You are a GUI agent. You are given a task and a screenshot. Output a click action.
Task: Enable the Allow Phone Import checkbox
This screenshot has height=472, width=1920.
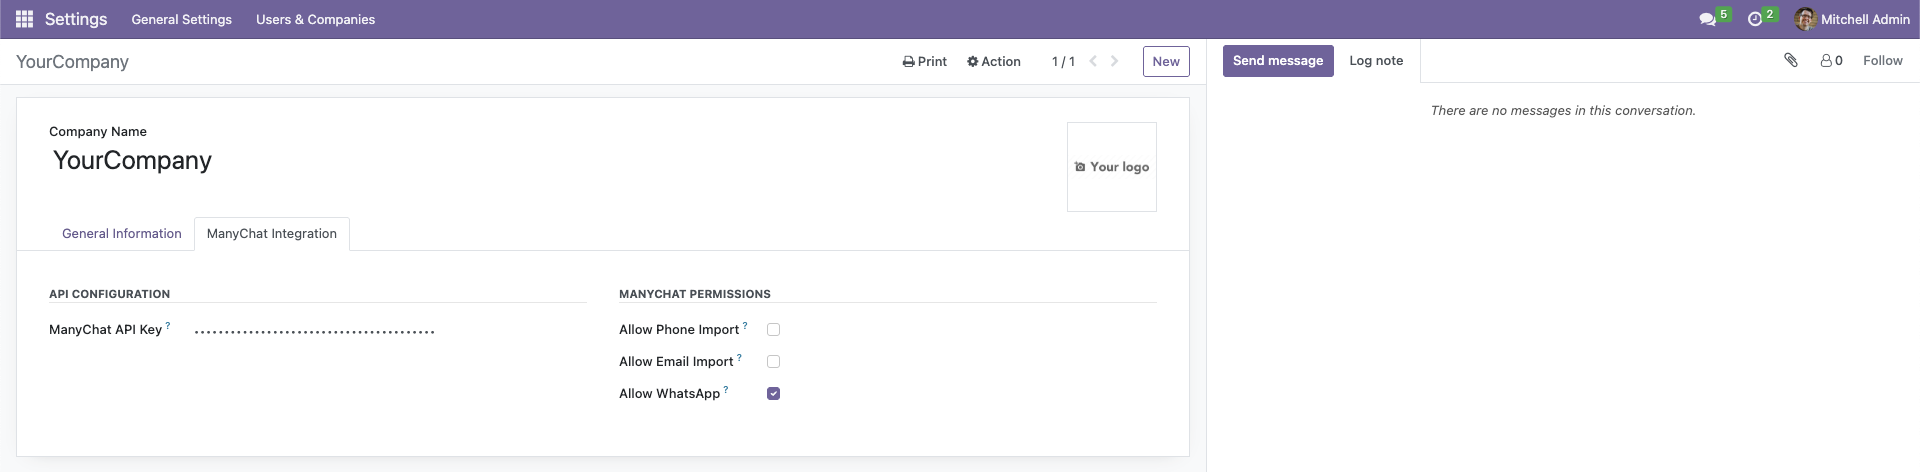(x=773, y=330)
